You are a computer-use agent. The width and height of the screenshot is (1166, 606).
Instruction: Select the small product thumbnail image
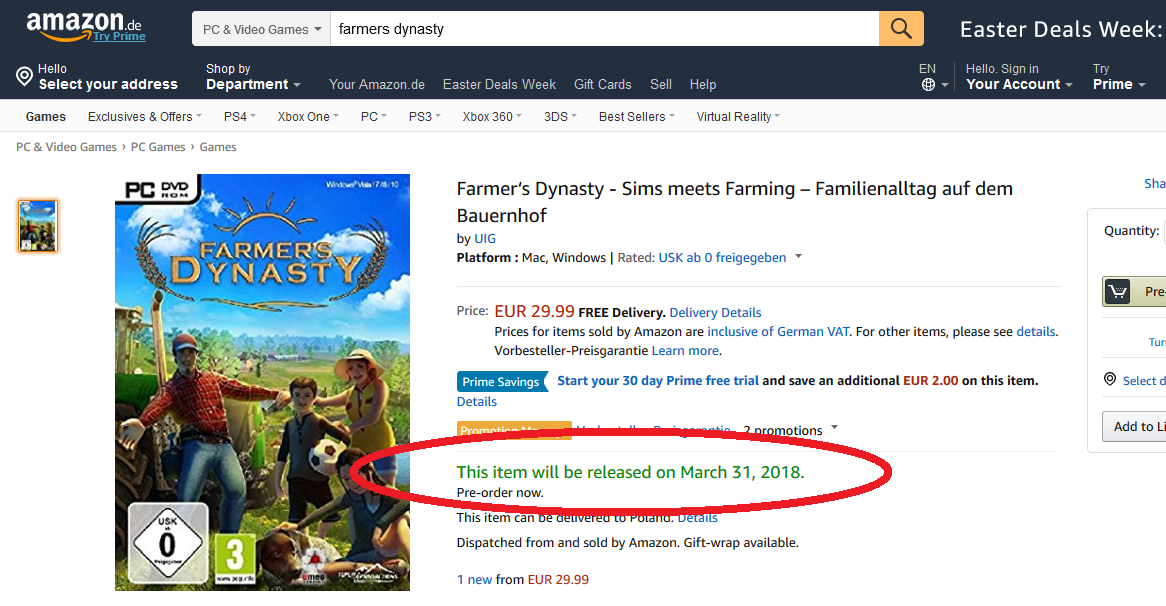37,226
